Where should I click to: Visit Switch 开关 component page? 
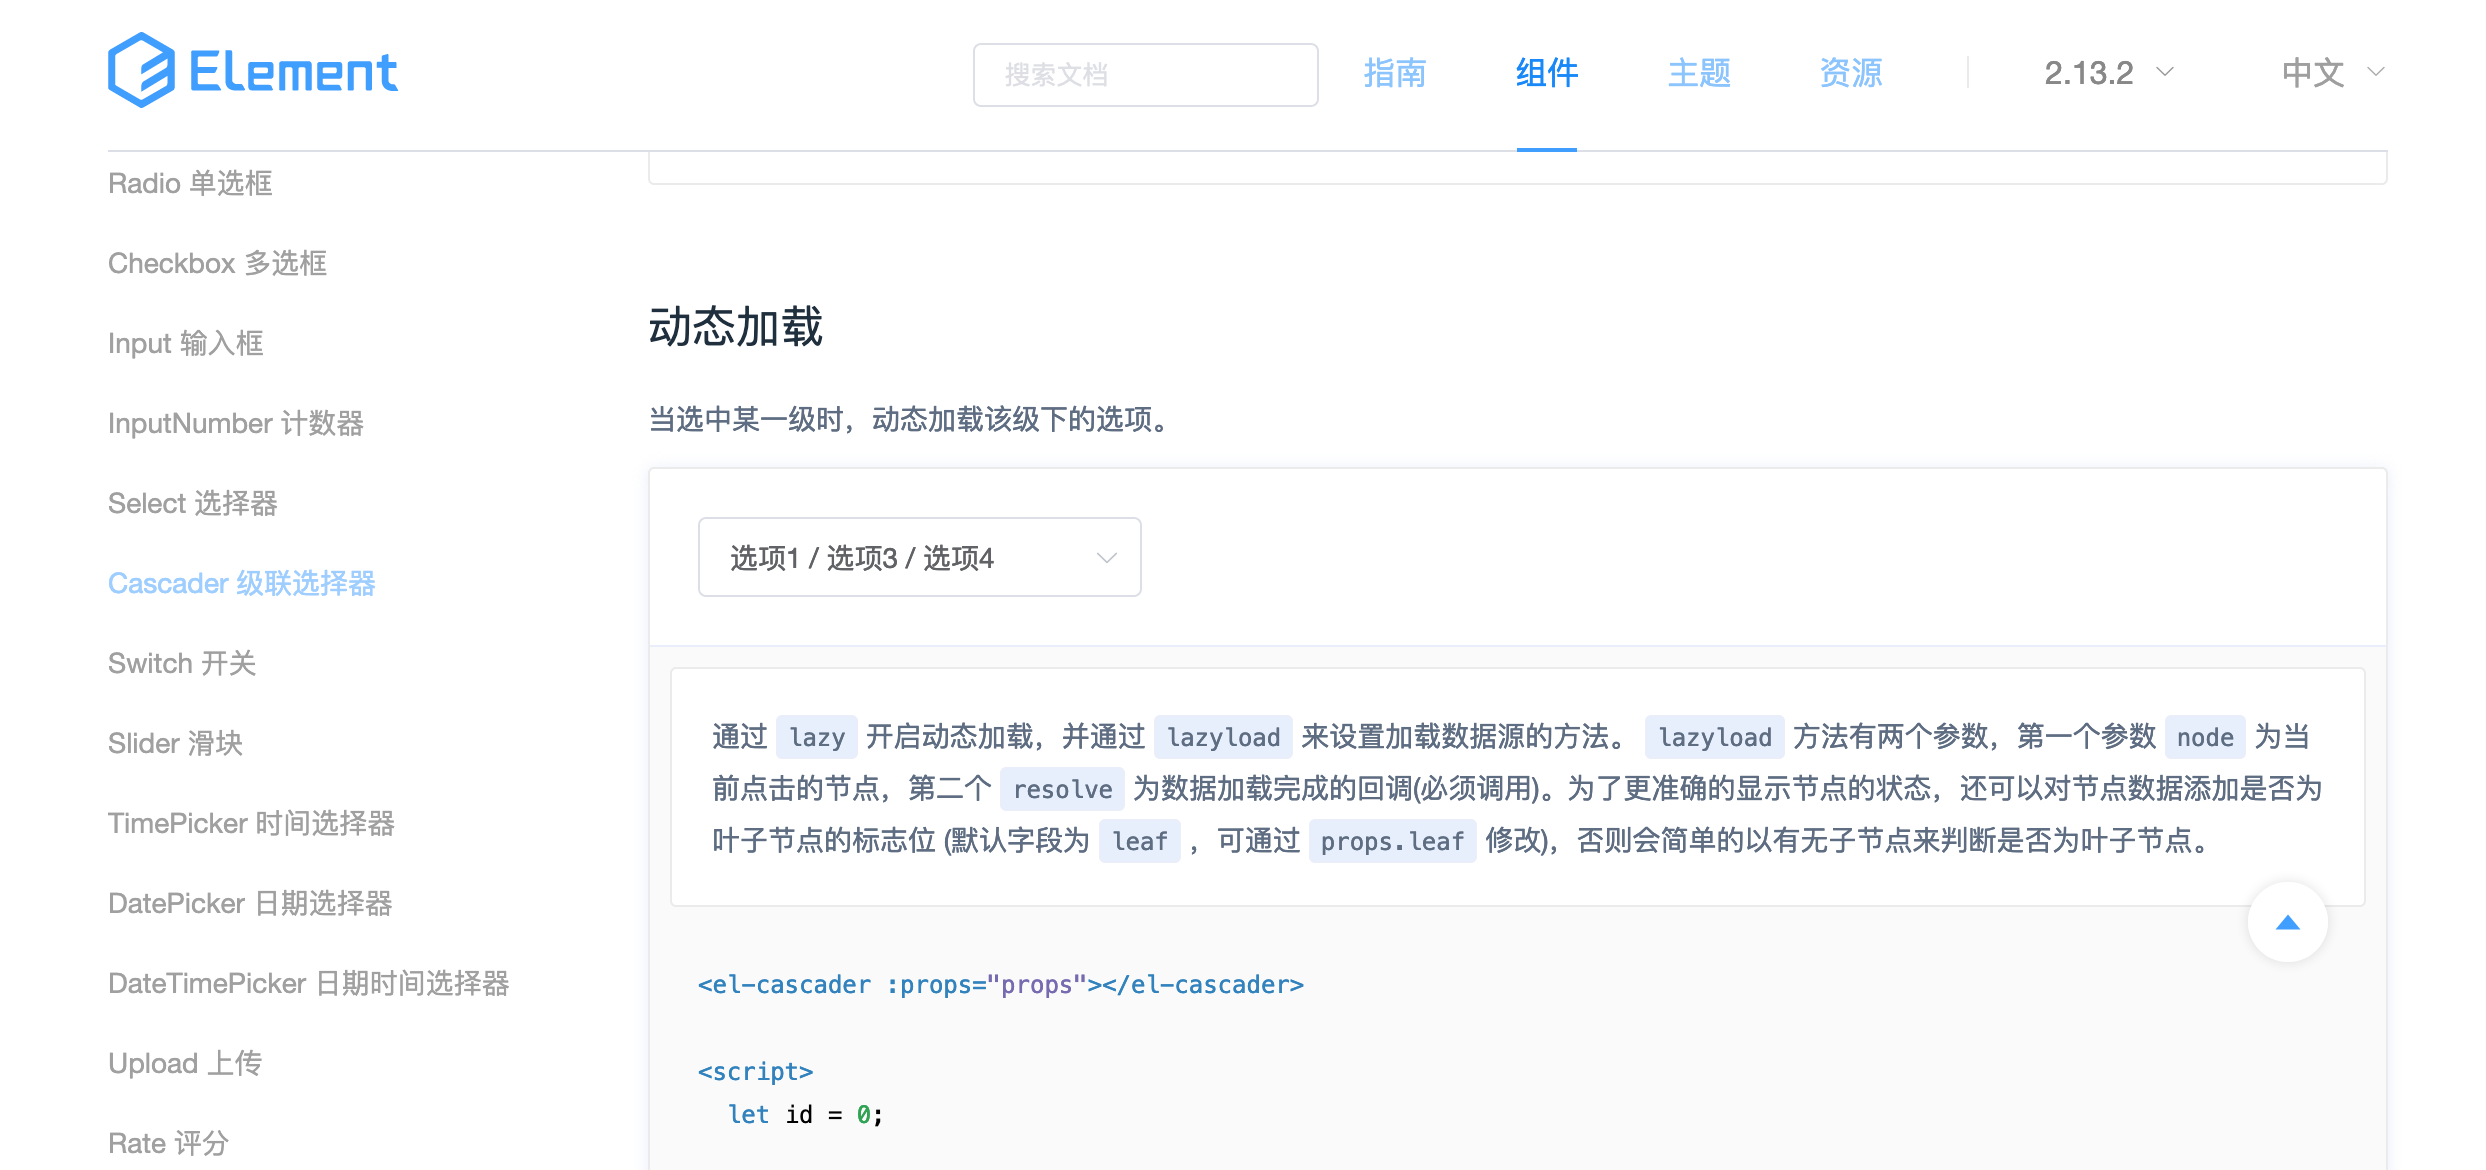(x=181, y=663)
